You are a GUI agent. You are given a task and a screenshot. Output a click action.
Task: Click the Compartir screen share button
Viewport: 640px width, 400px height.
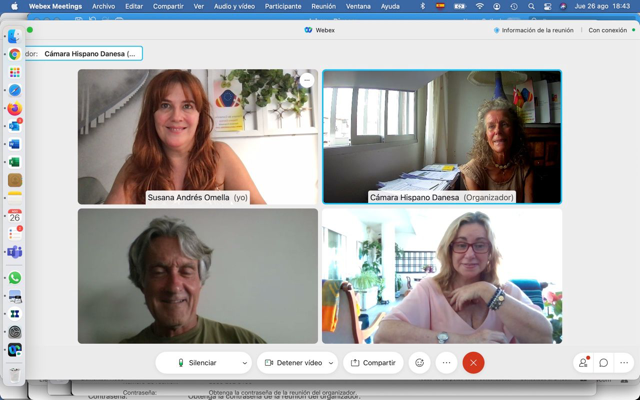(x=373, y=362)
